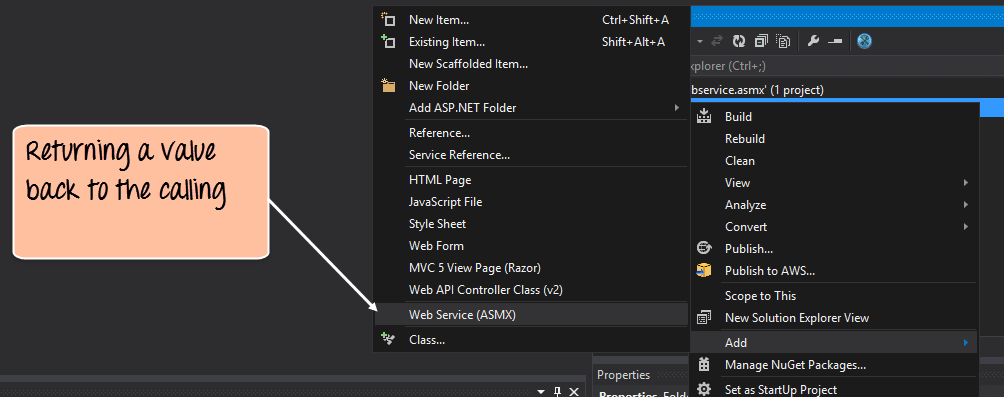Choose Publish... from the context menu
Screen dimensions: 1004x397
pos(834,248)
